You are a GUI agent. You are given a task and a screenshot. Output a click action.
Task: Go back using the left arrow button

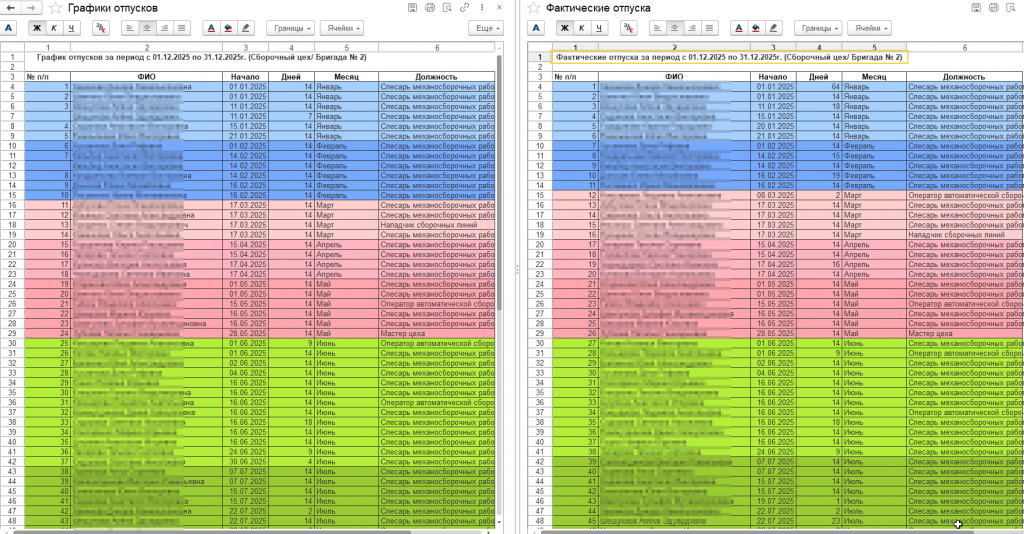[10, 8]
